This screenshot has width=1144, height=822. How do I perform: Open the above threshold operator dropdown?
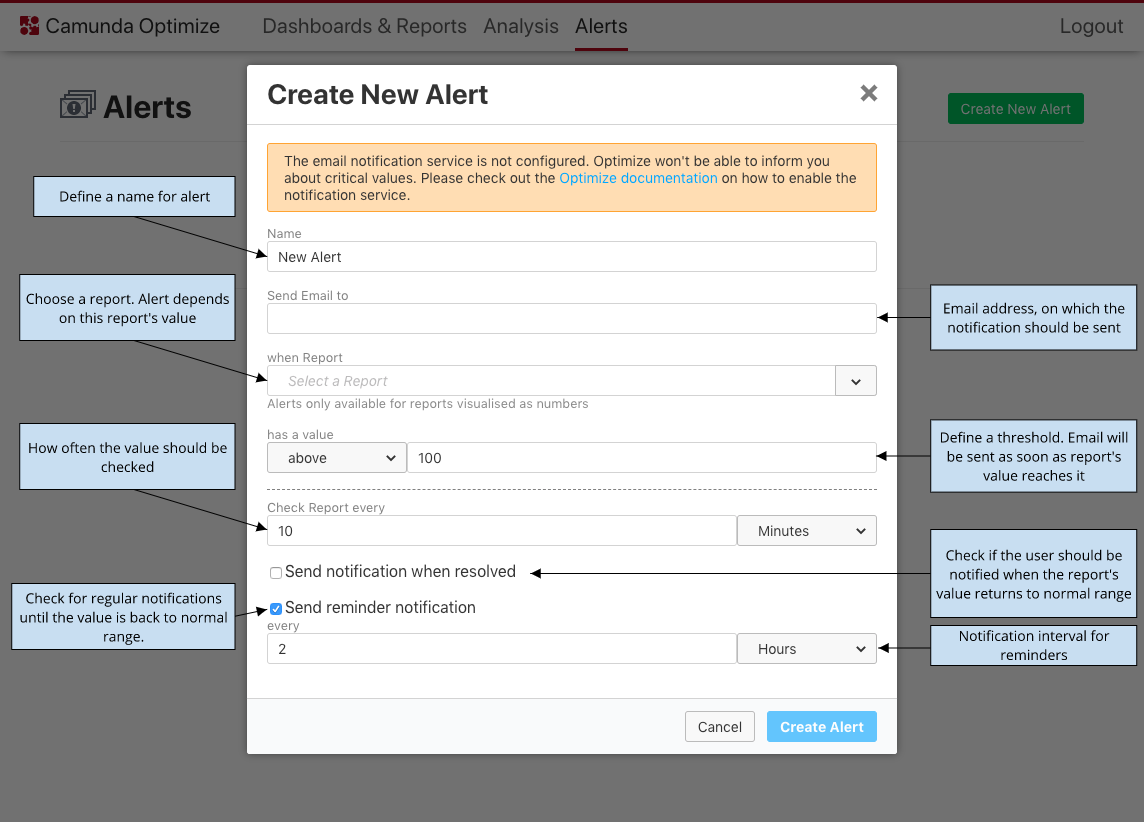pos(337,458)
